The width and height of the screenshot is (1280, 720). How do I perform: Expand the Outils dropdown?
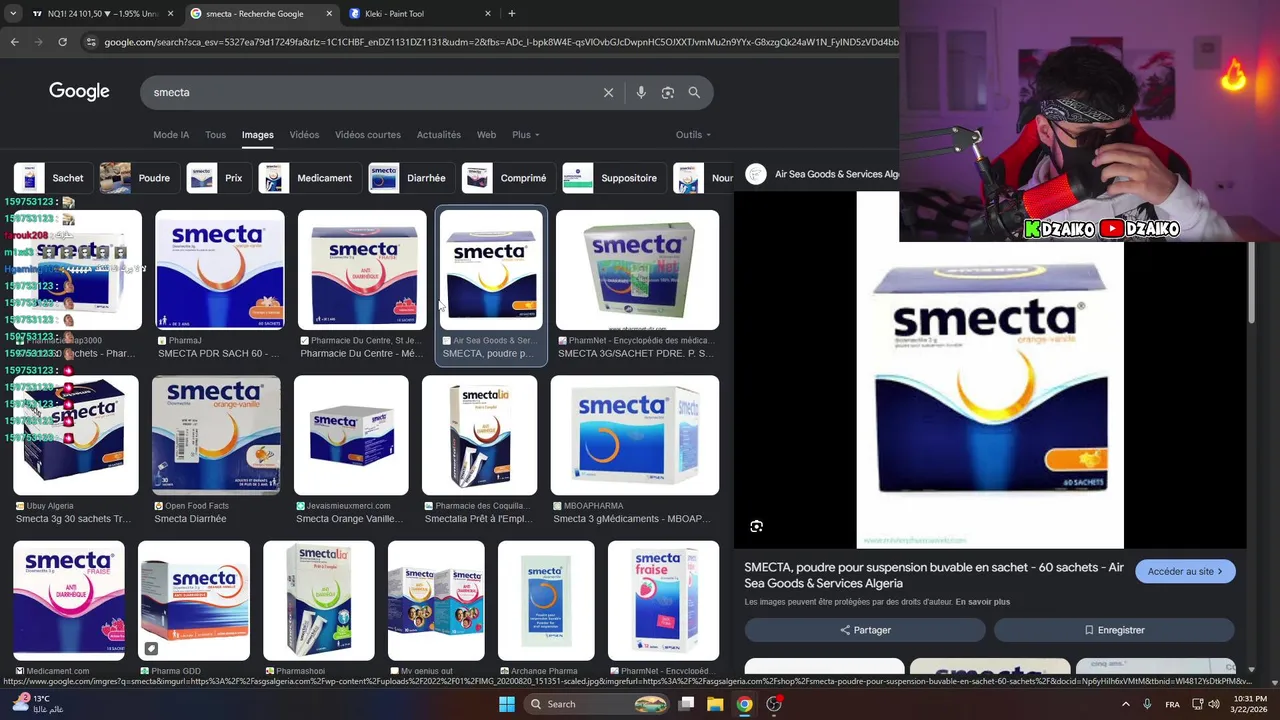click(x=693, y=135)
